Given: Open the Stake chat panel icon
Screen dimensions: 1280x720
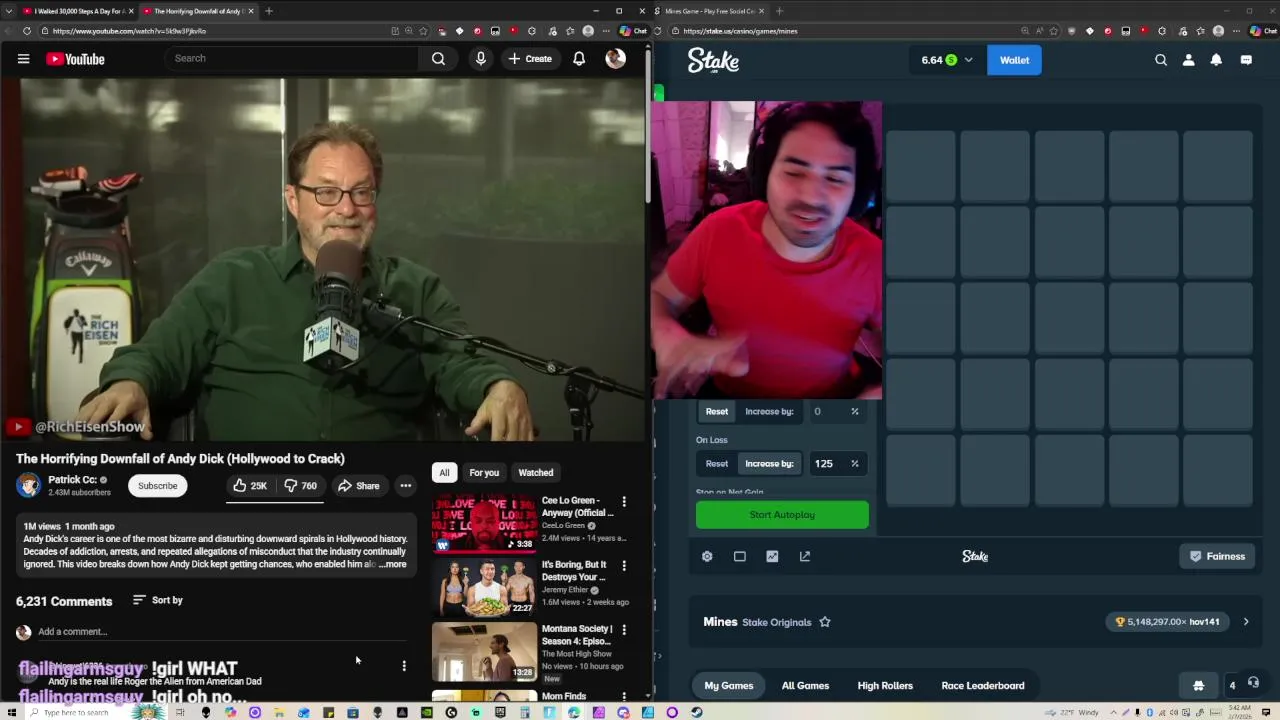Looking at the screenshot, I should pos(1246,60).
